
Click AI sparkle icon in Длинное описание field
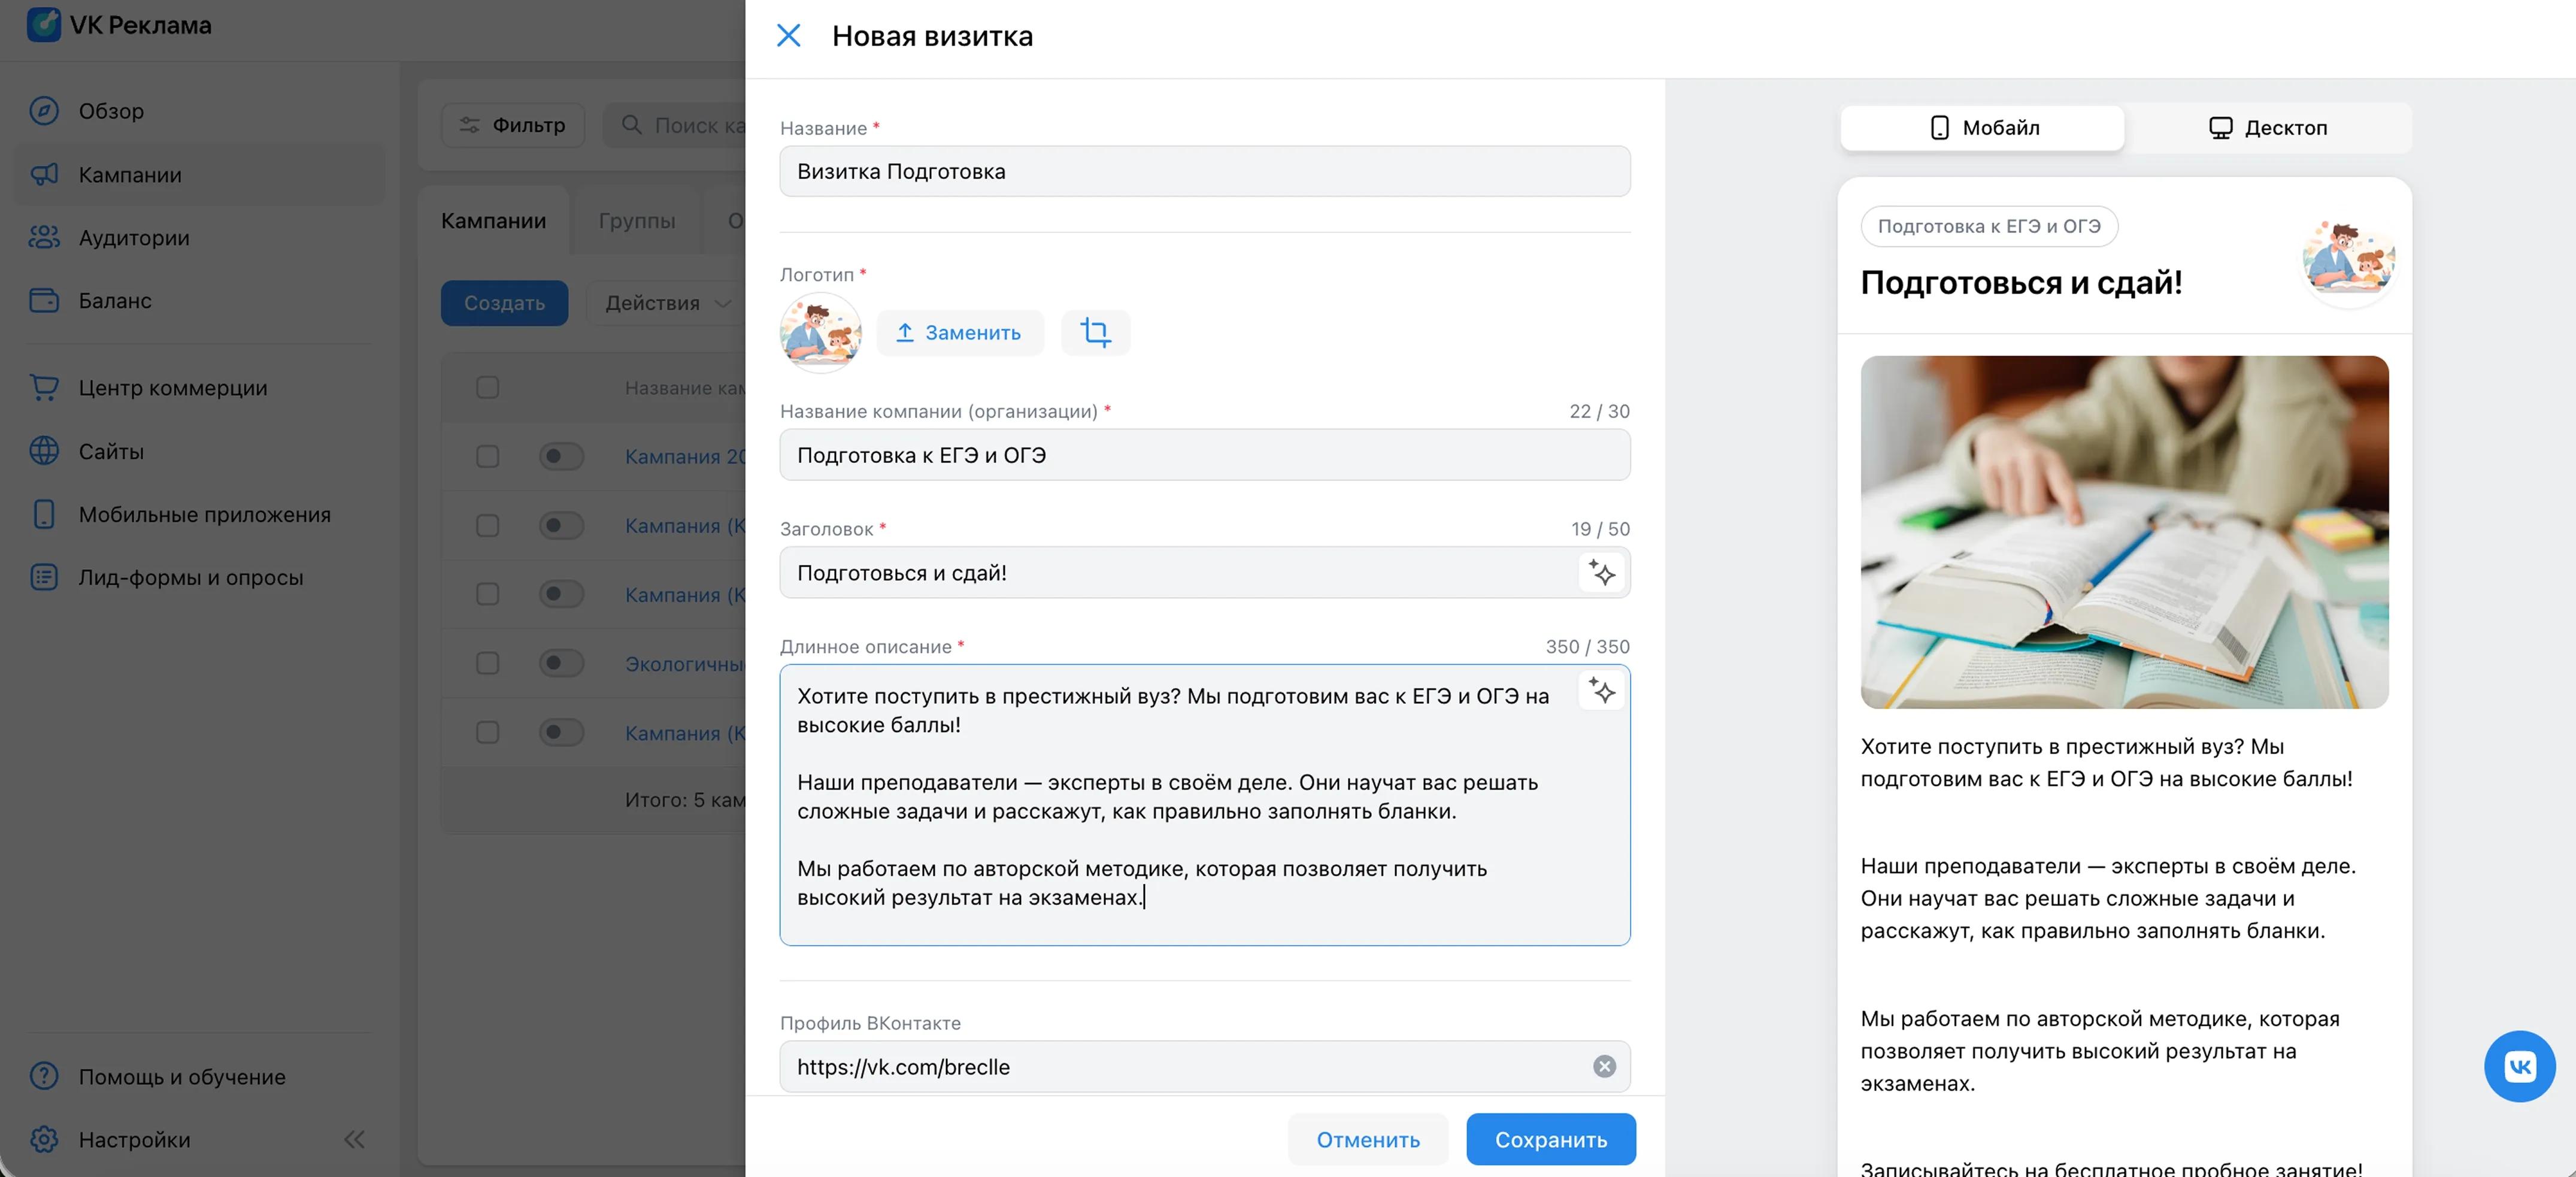coord(1602,691)
